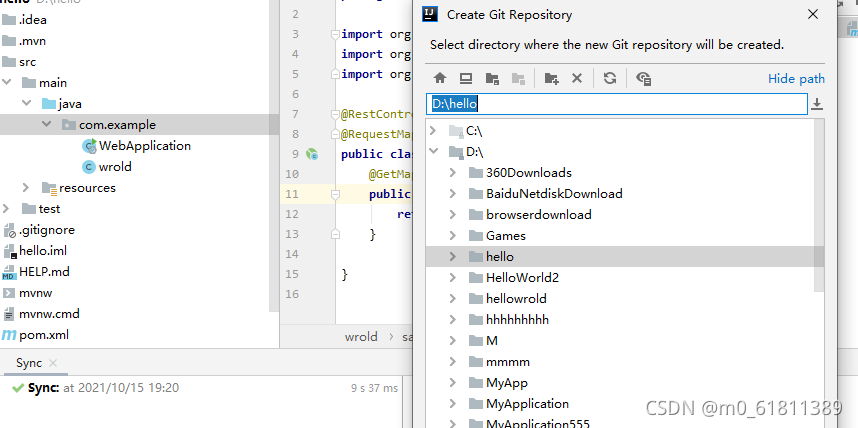Select the Games folder

click(497, 235)
